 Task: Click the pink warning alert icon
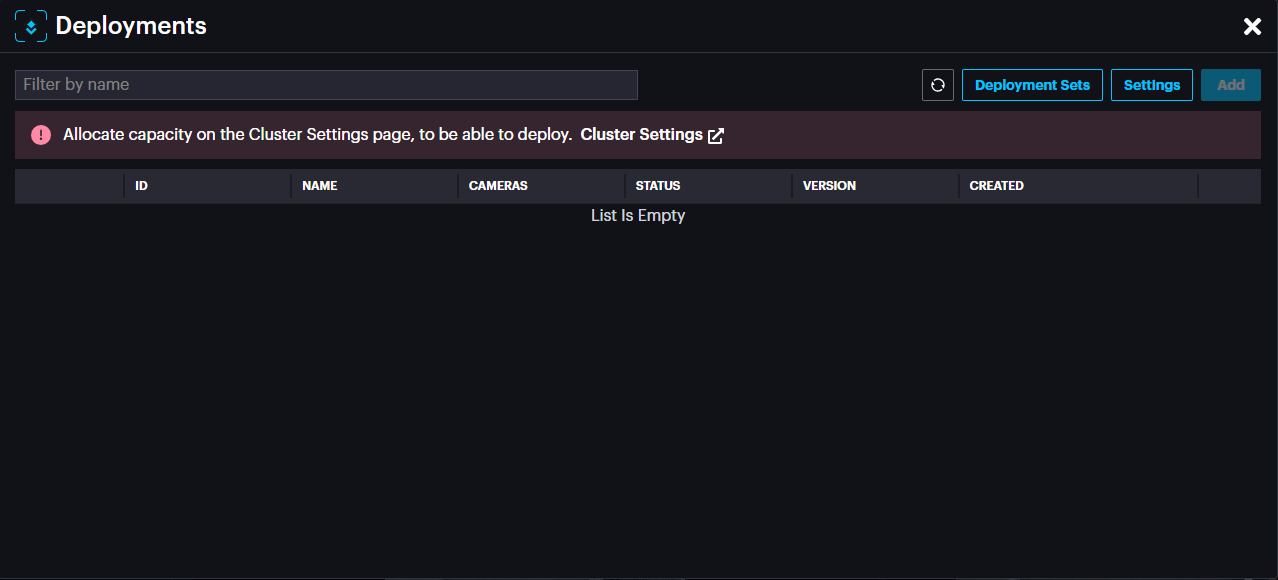pos(41,135)
